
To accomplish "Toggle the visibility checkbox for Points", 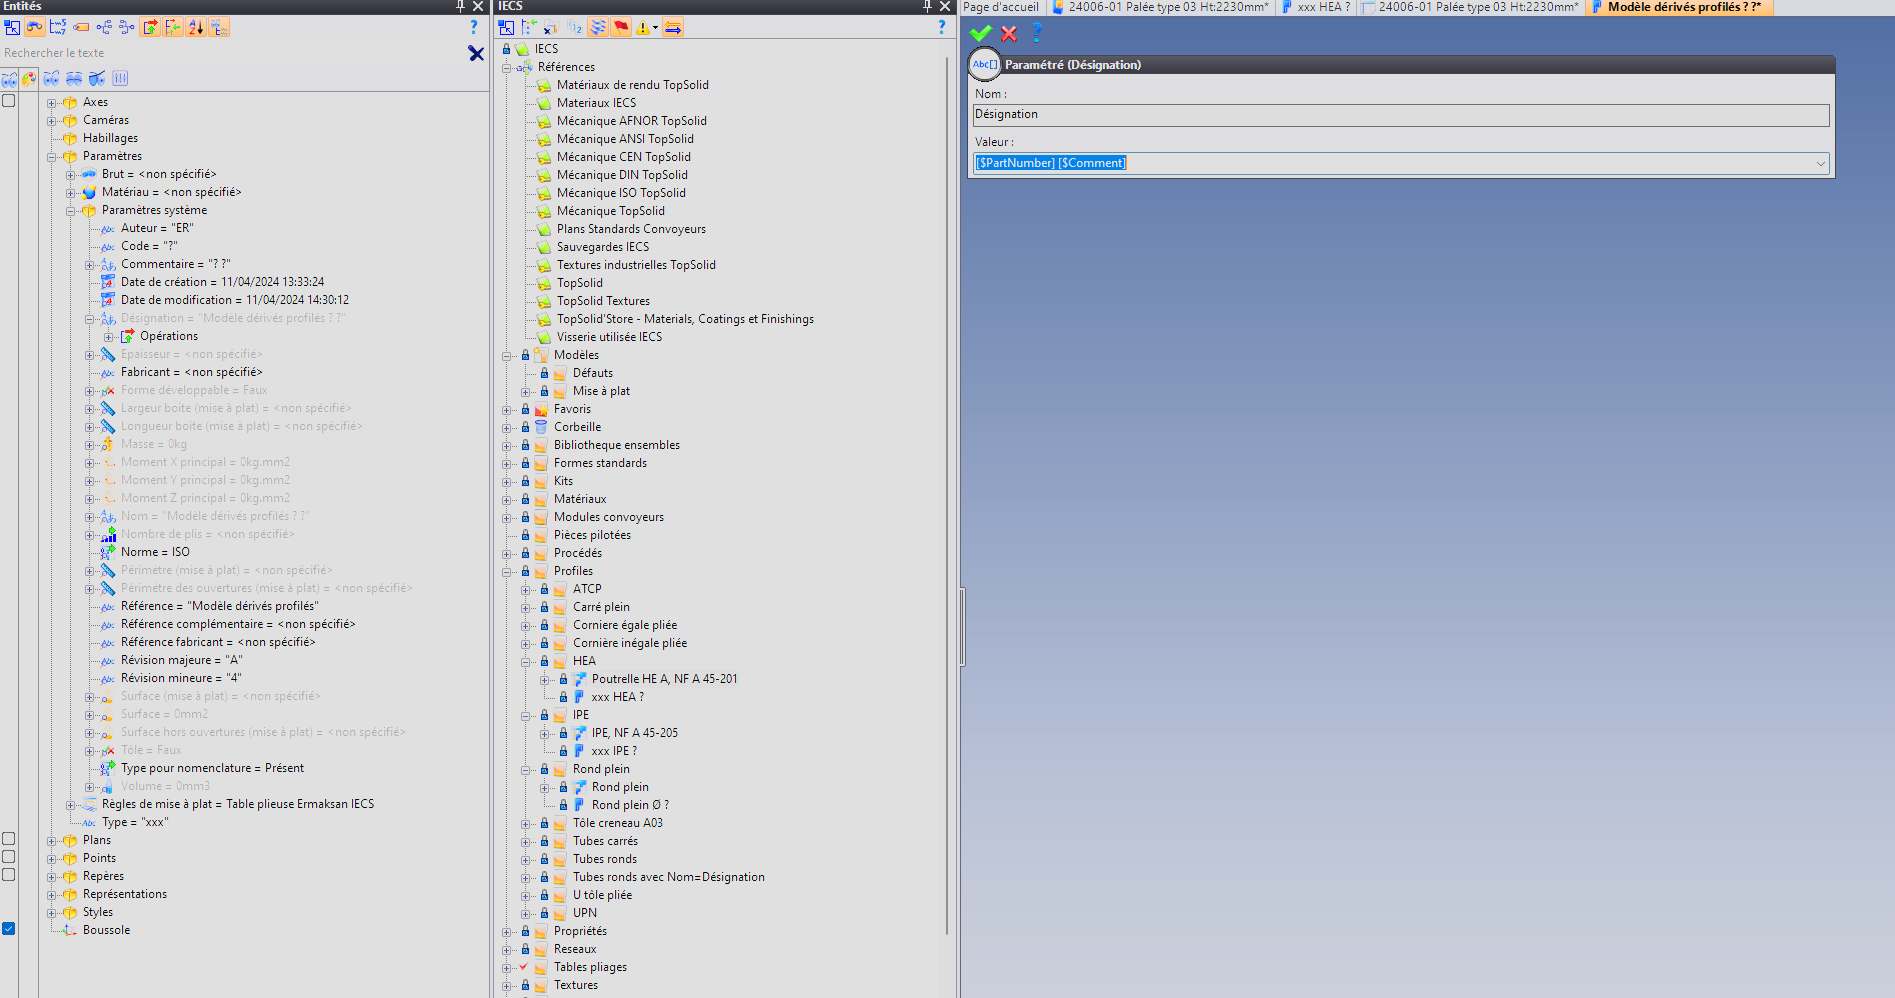I will pos(8,857).
